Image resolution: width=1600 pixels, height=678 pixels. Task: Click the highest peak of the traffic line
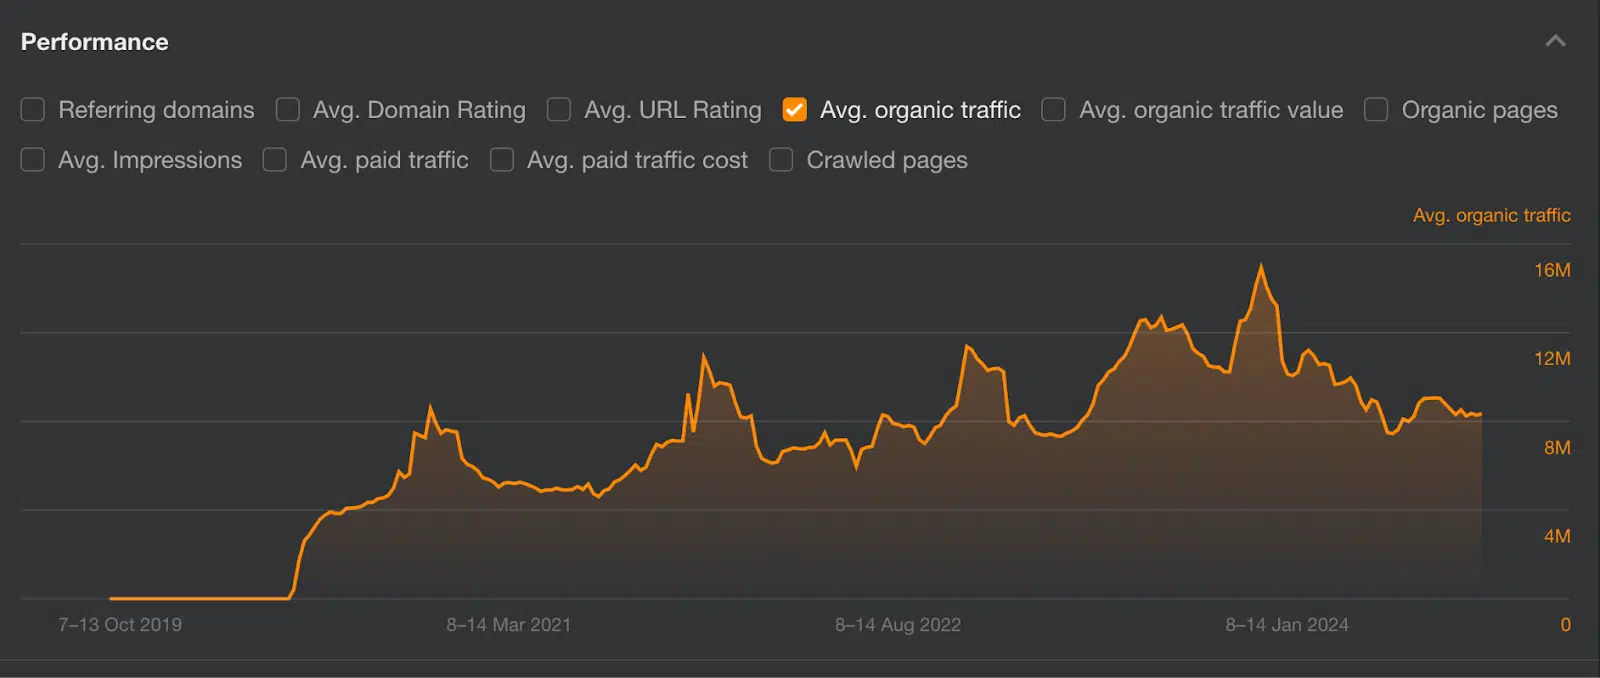point(1261,266)
